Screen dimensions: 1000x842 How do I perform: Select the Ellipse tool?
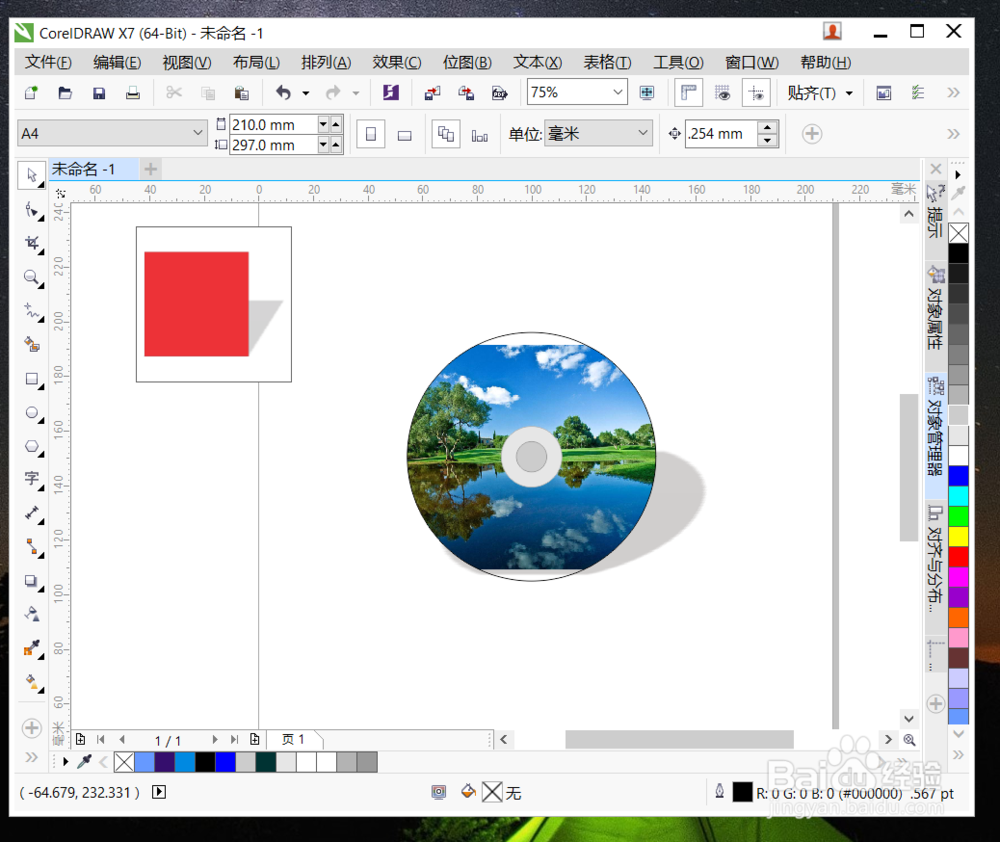coord(31,413)
